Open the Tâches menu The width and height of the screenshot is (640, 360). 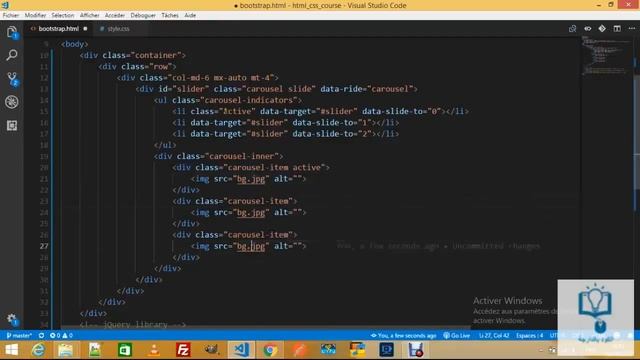point(170,15)
